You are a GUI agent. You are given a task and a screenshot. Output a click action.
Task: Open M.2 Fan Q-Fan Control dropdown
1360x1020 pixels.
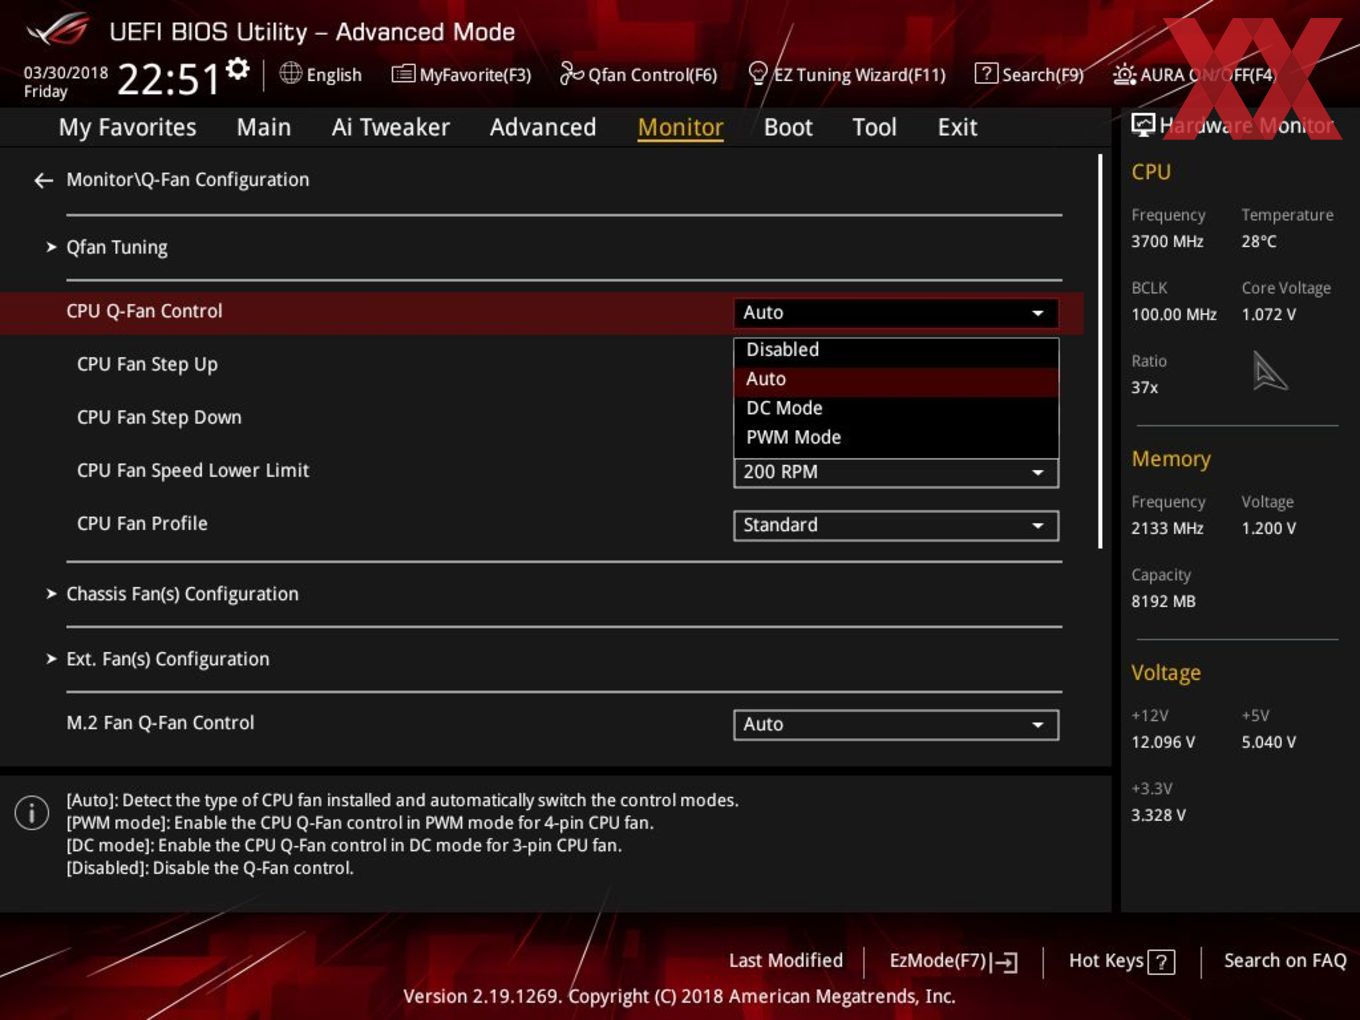click(x=895, y=724)
